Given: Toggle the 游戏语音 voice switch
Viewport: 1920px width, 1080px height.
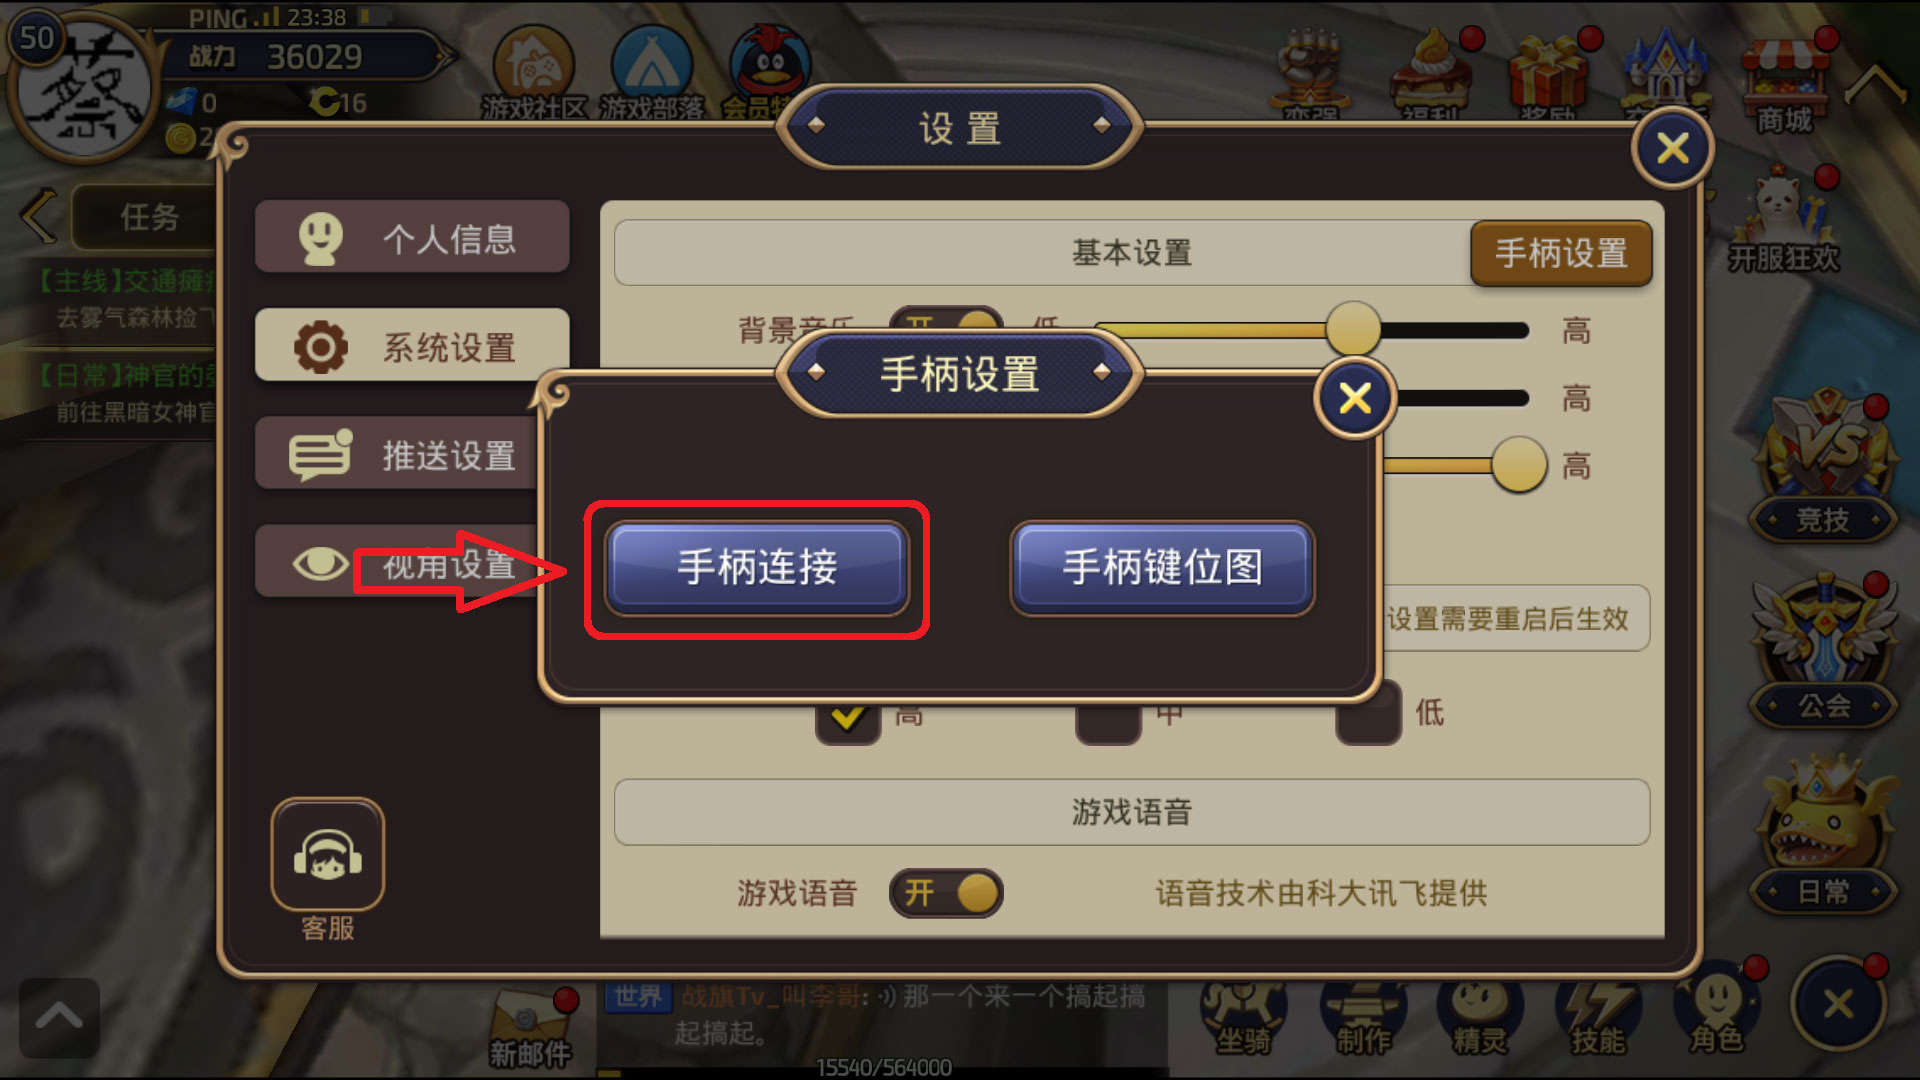Looking at the screenshot, I should (946, 893).
